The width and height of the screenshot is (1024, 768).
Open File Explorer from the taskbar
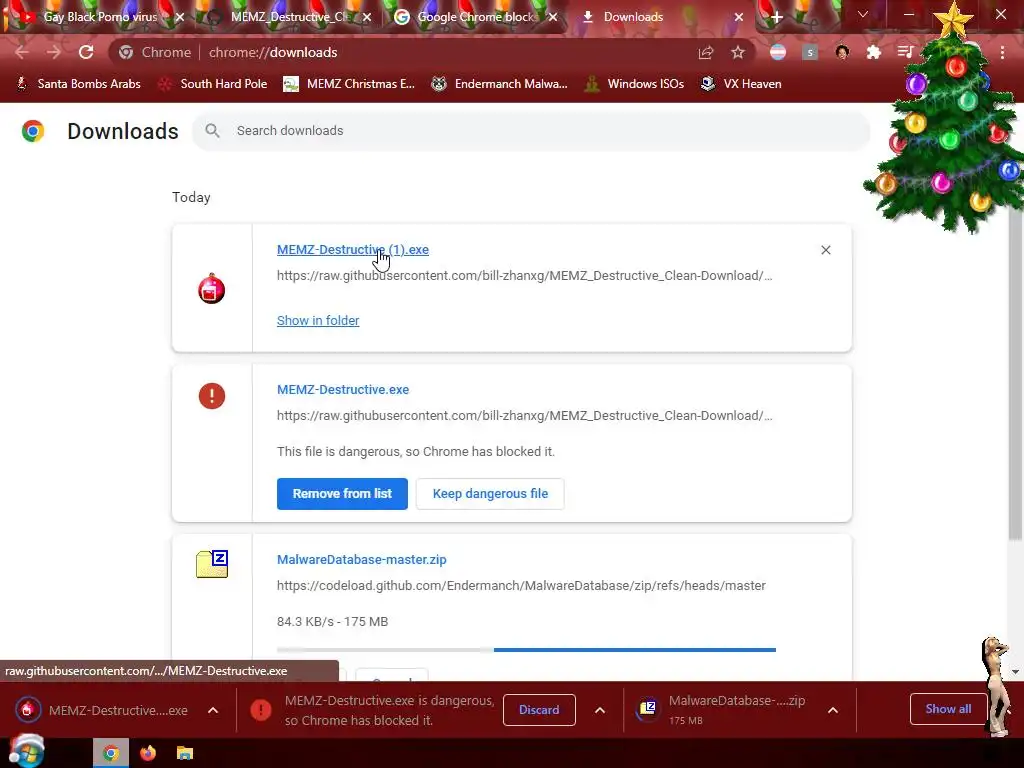coord(185,754)
